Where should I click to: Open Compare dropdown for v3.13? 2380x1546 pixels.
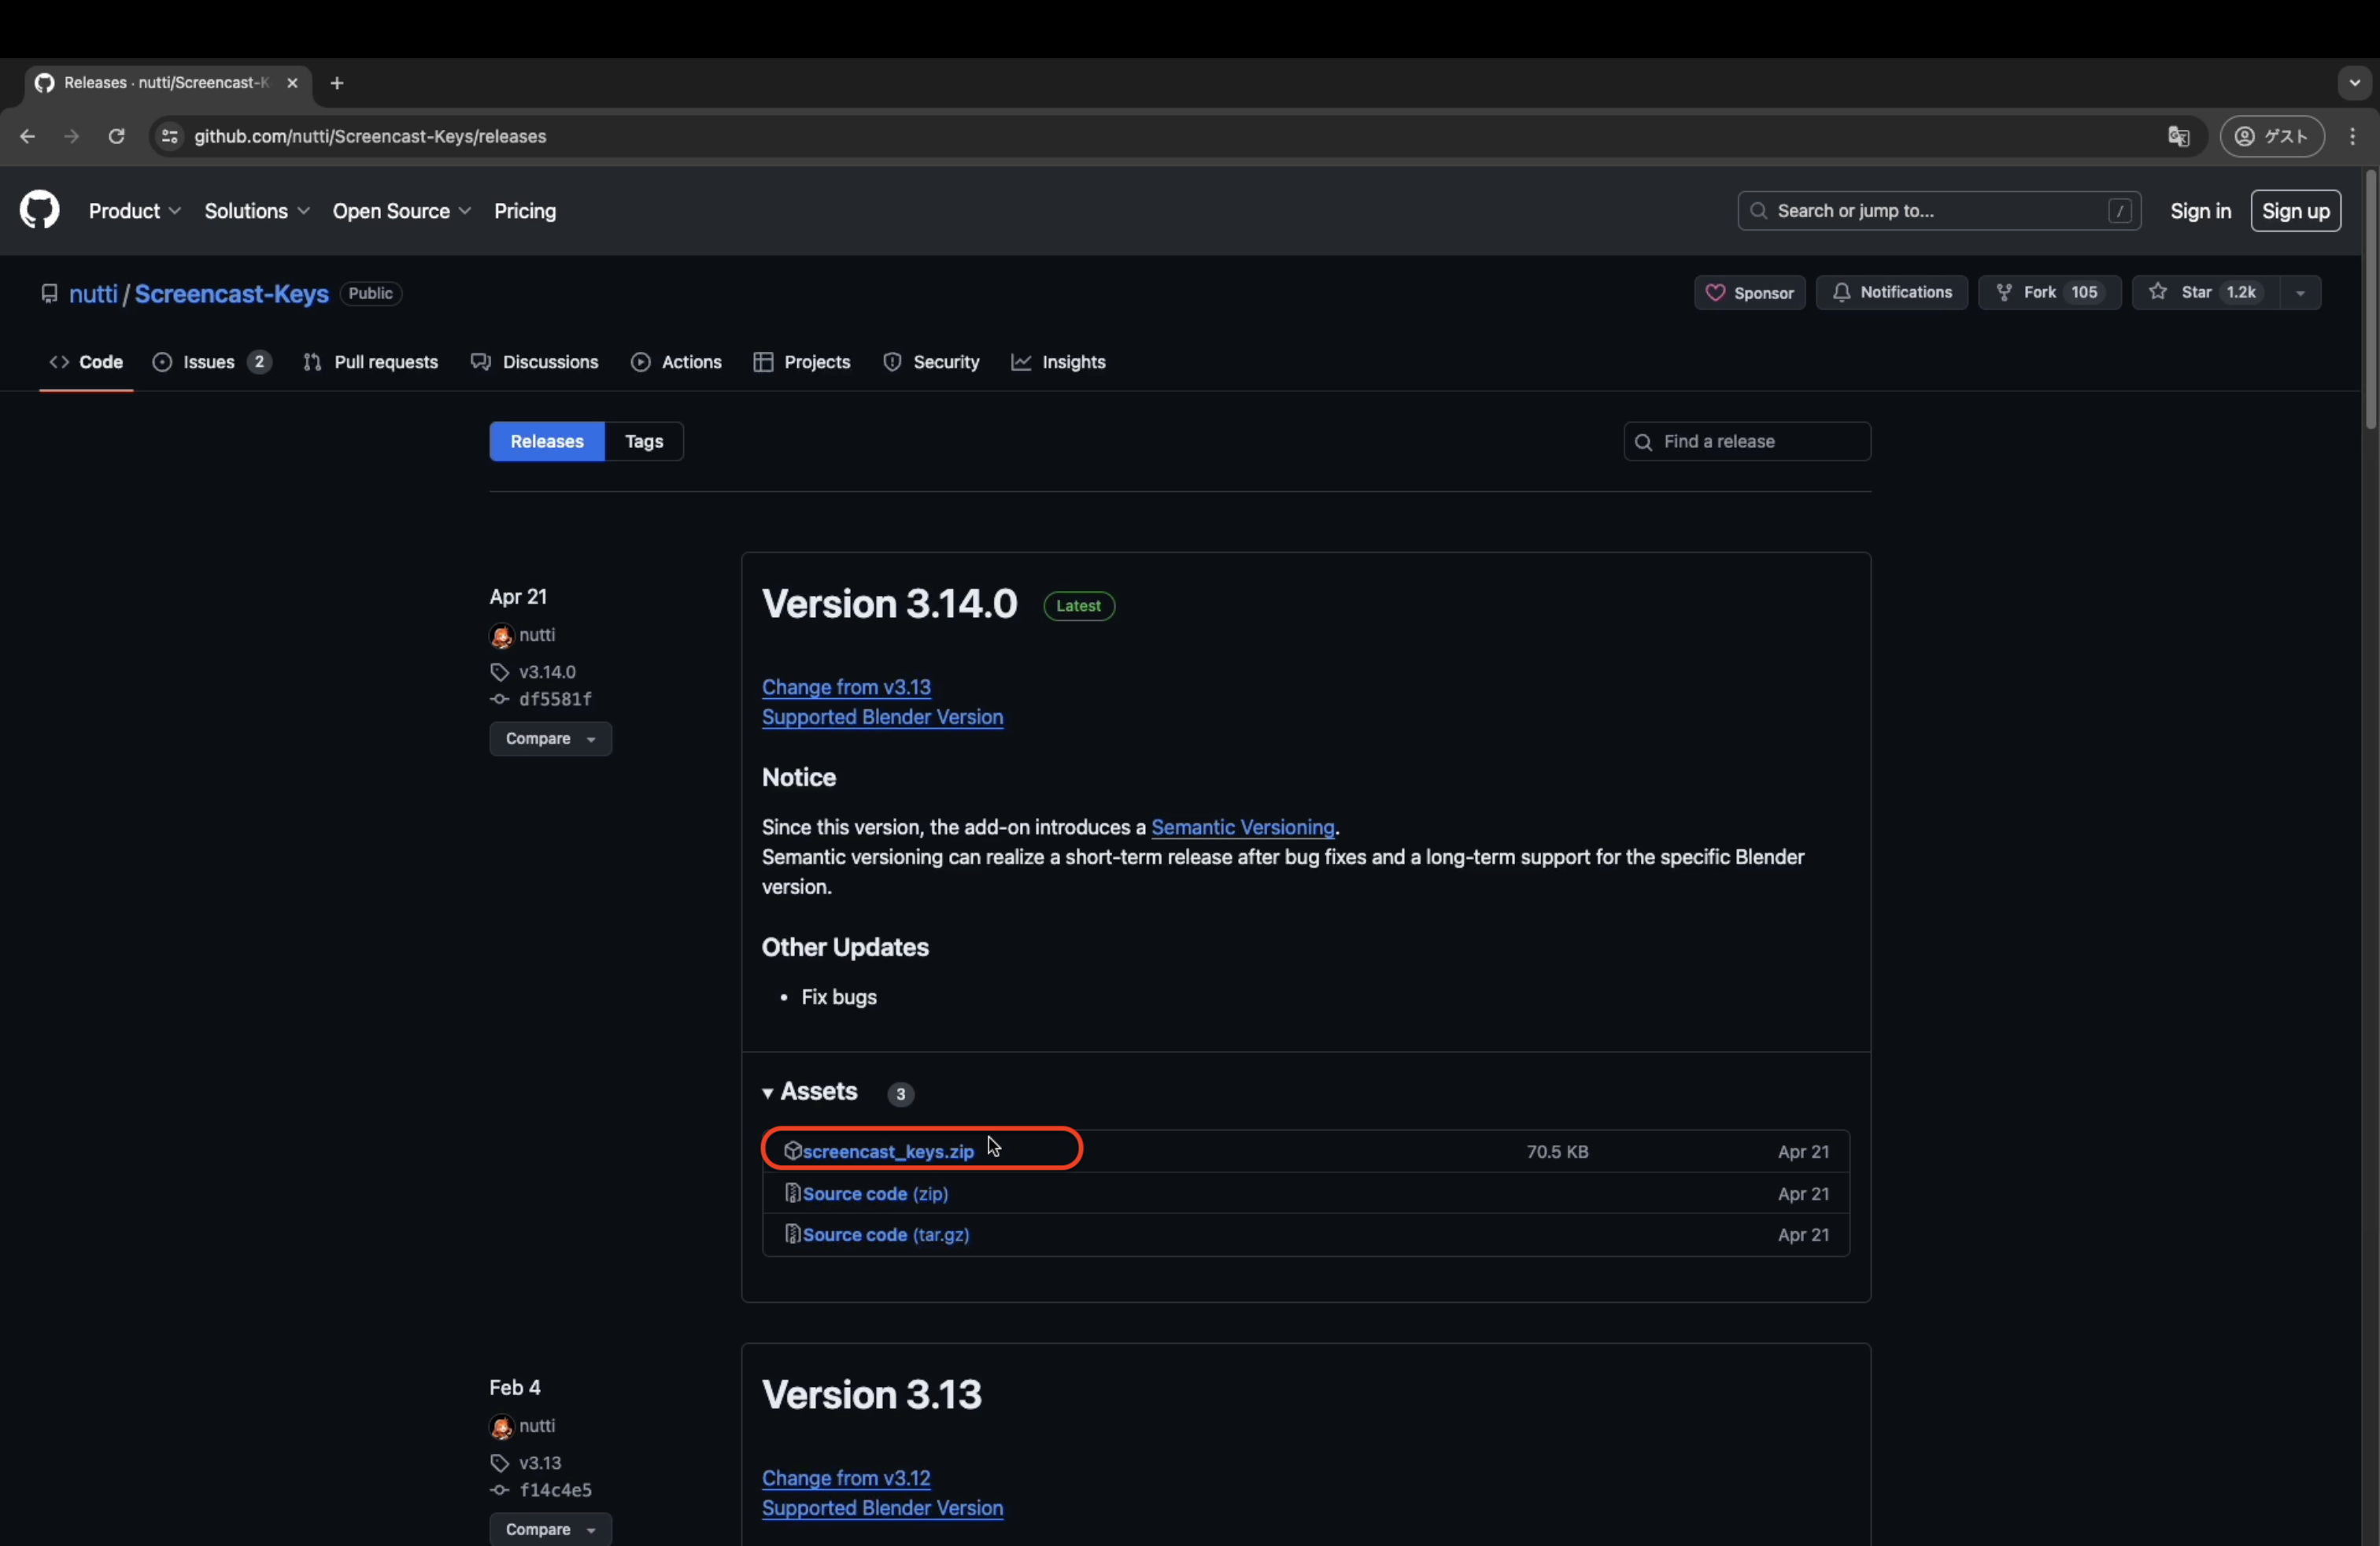click(550, 1529)
